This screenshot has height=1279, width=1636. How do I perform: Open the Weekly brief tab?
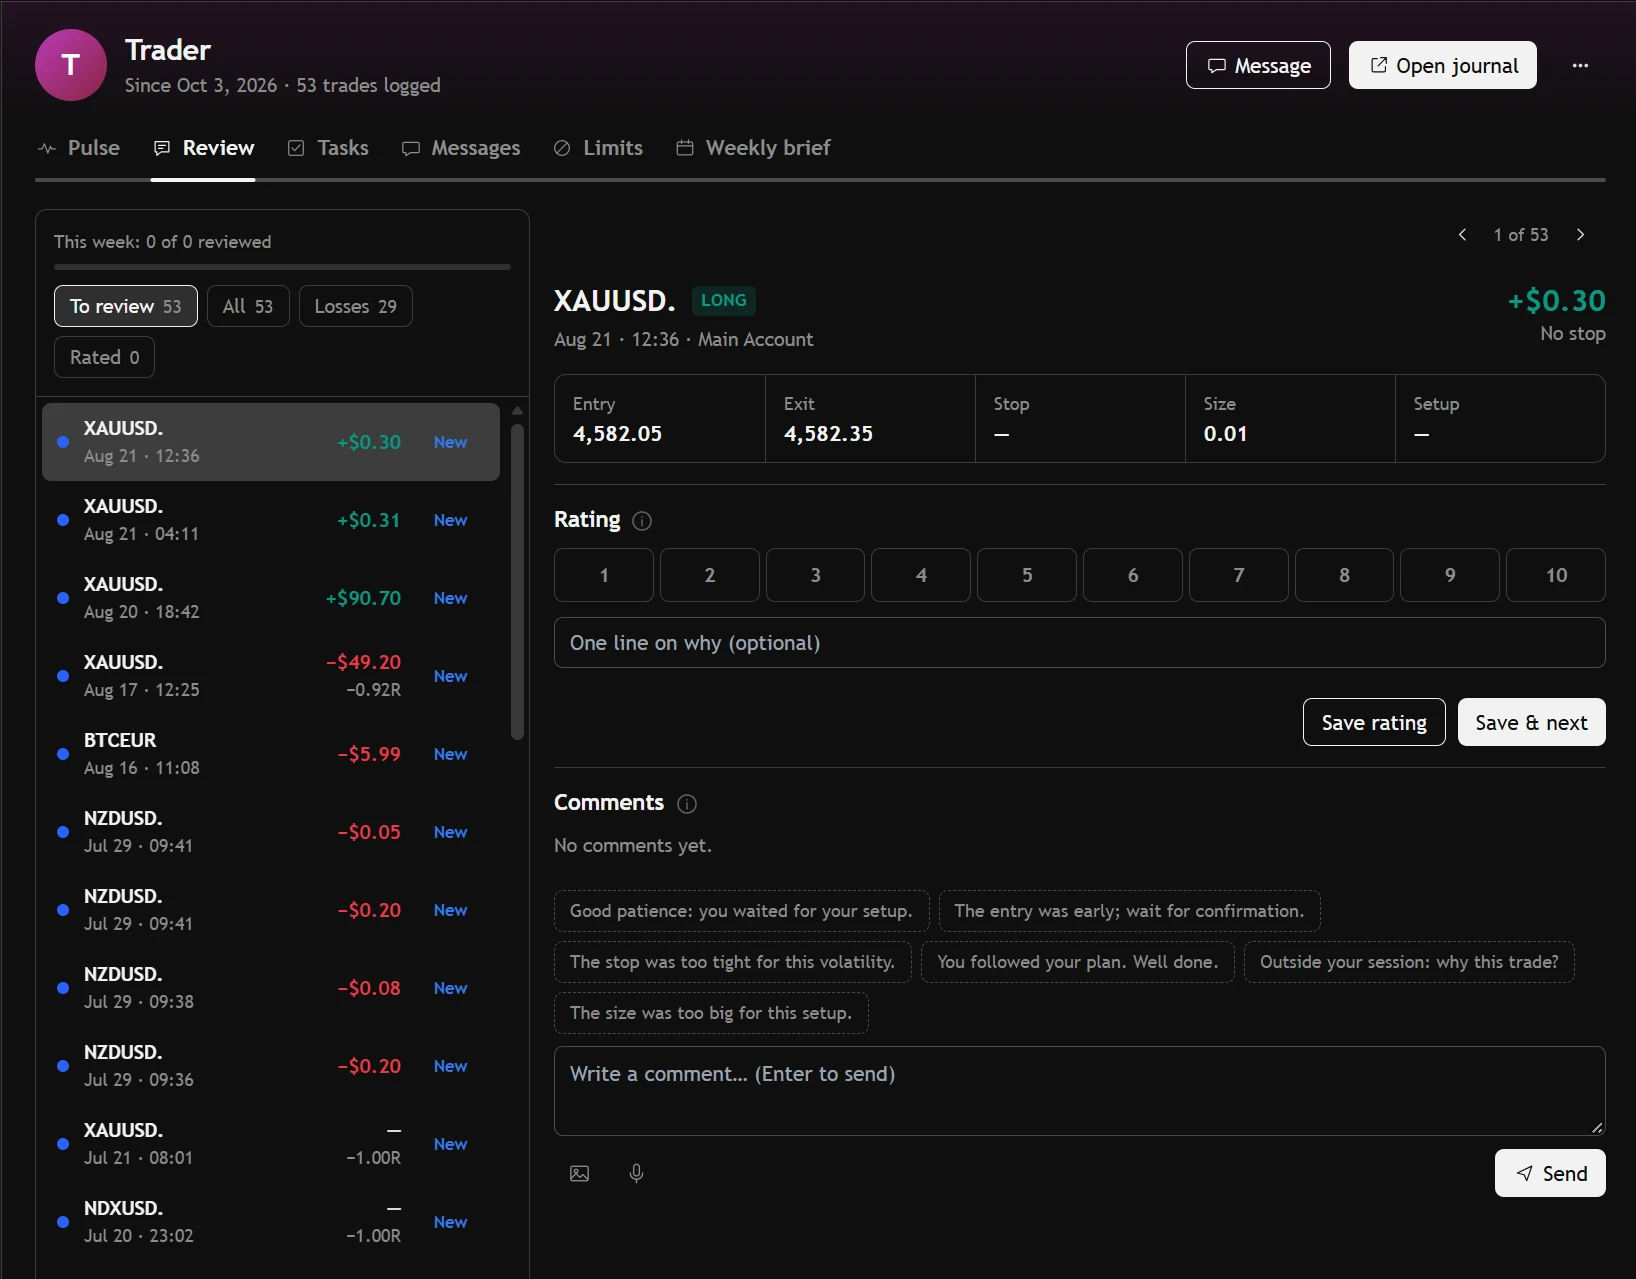754,148
